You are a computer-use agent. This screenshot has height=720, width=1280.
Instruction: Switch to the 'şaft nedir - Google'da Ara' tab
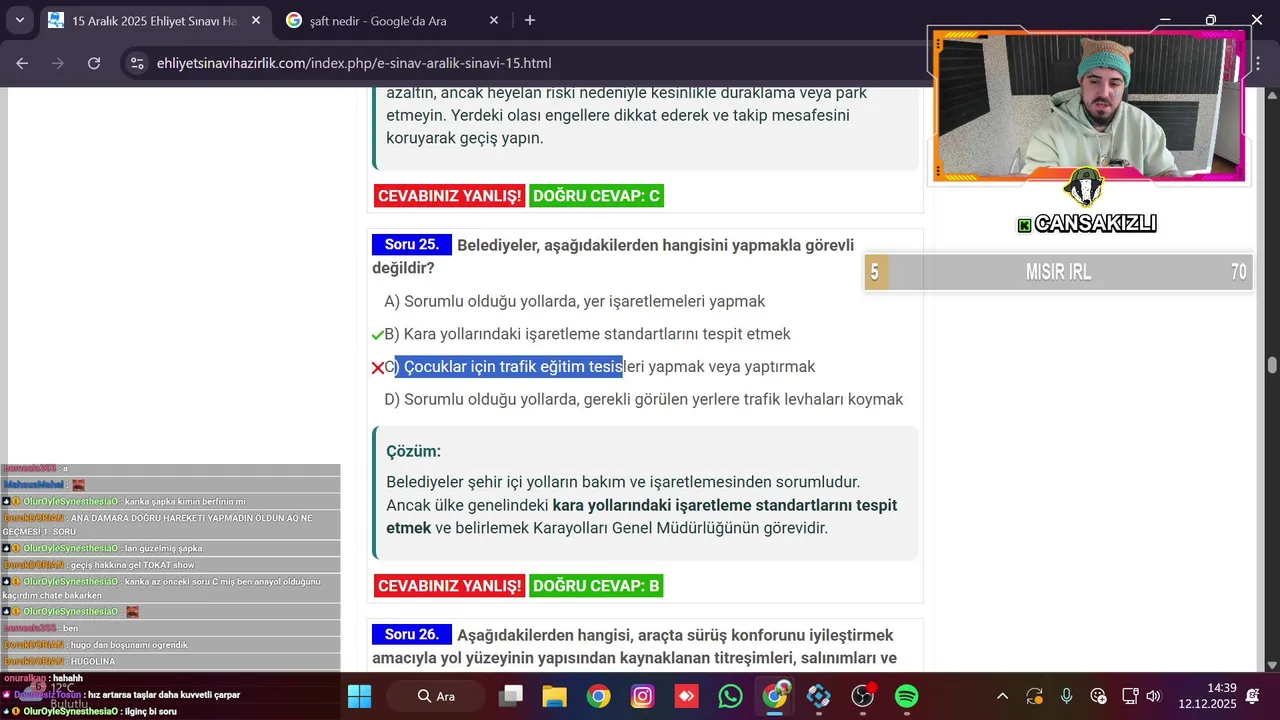(394, 20)
